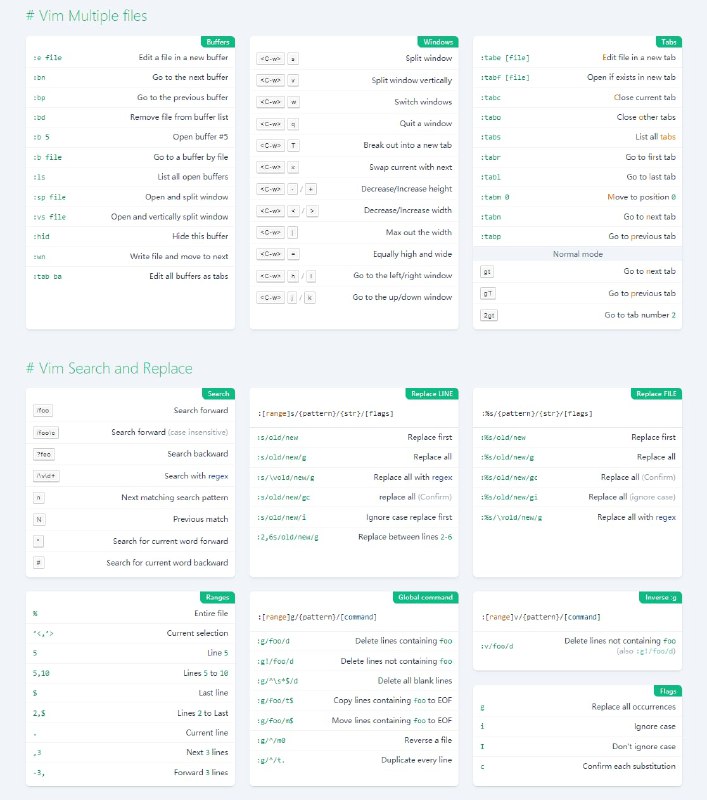Click the green Windows badge

pos(438,42)
